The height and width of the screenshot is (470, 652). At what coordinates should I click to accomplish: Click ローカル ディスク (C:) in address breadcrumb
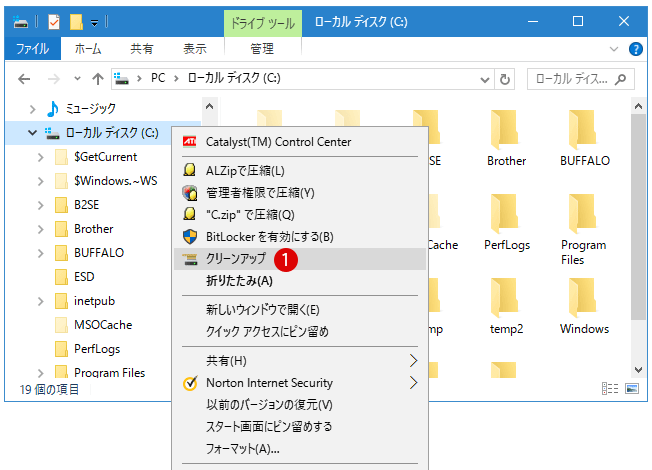(234, 78)
